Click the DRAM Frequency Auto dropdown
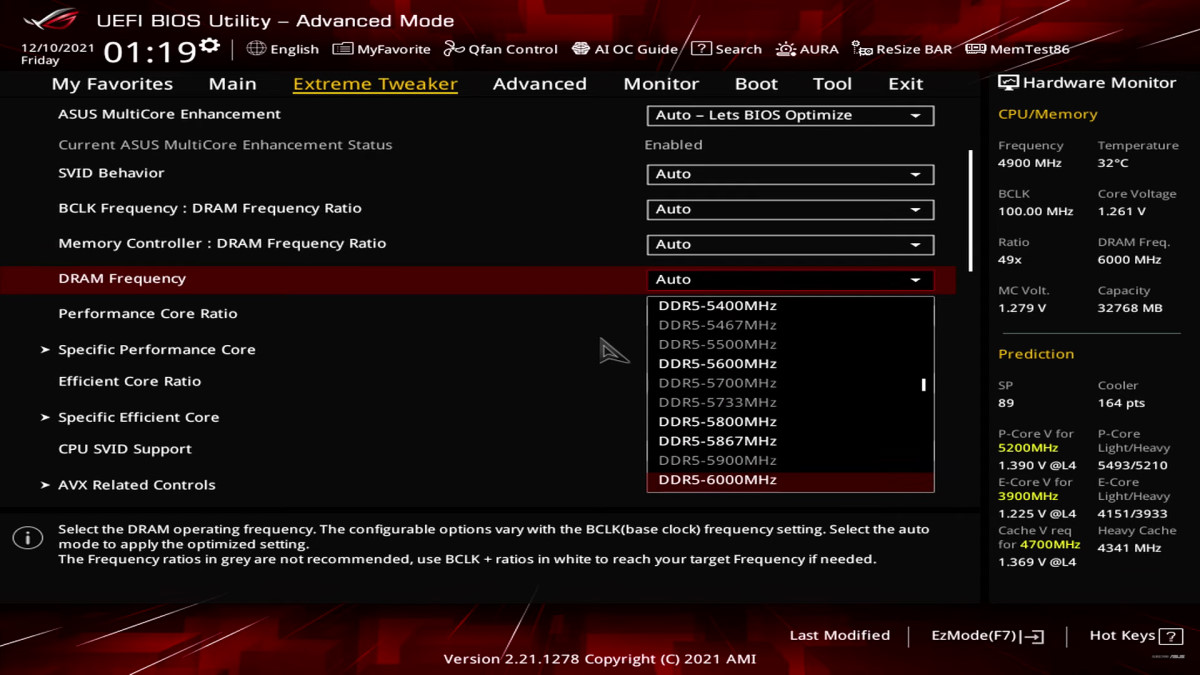The width and height of the screenshot is (1200, 675). pyautogui.click(x=790, y=280)
